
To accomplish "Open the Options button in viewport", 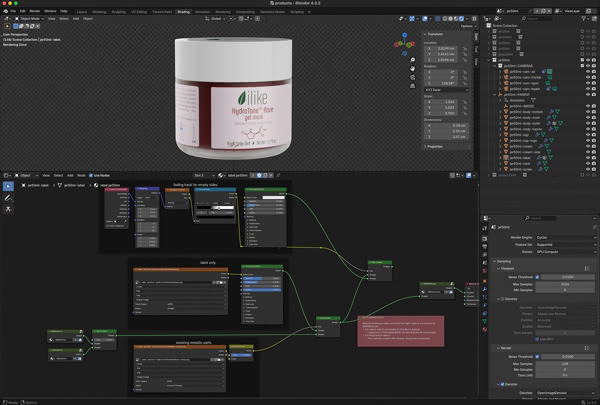I will 468,26.
